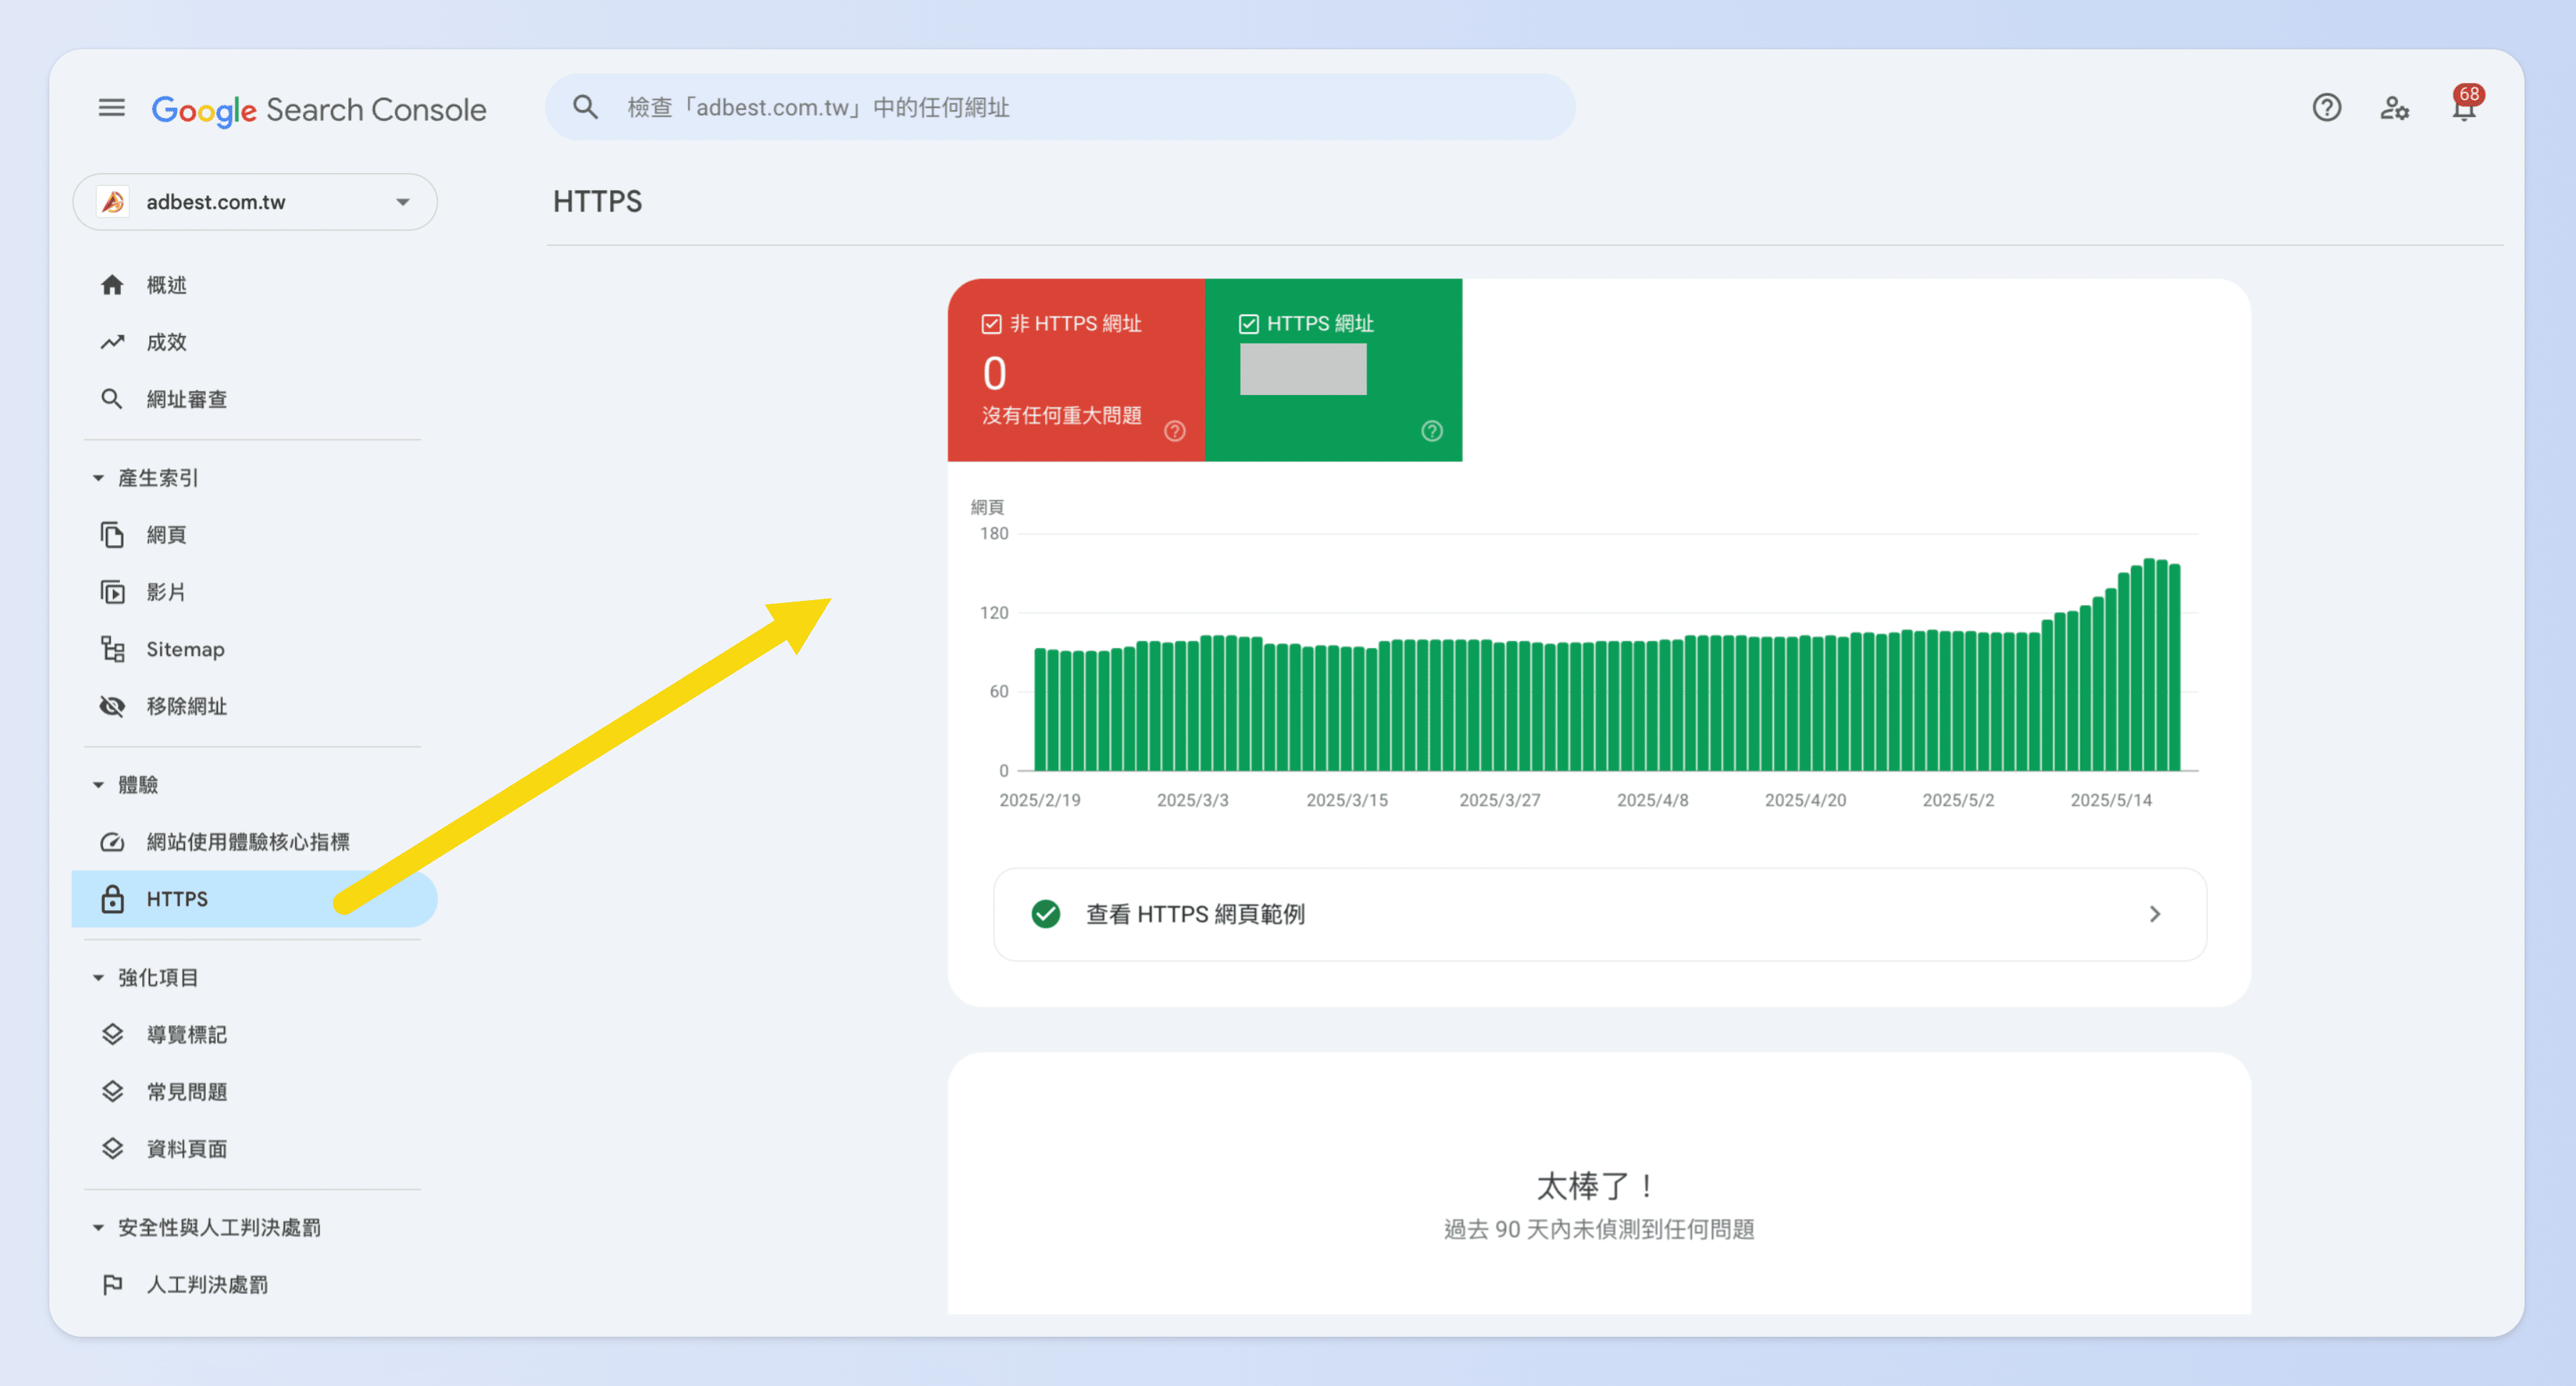This screenshot has width=2576, height=1386.
Task: Open the help question mark icon
Action: (x=2327, y=108)
